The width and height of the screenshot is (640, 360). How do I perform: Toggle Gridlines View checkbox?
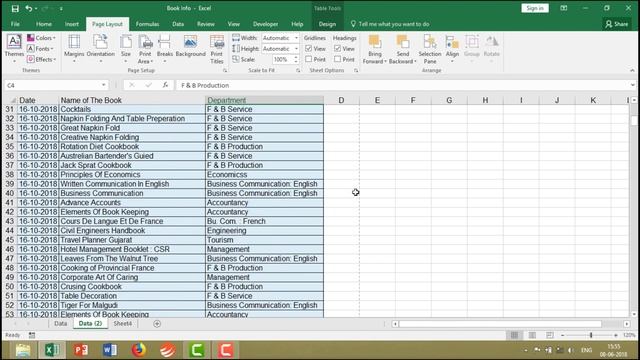(x=309, y=49)
